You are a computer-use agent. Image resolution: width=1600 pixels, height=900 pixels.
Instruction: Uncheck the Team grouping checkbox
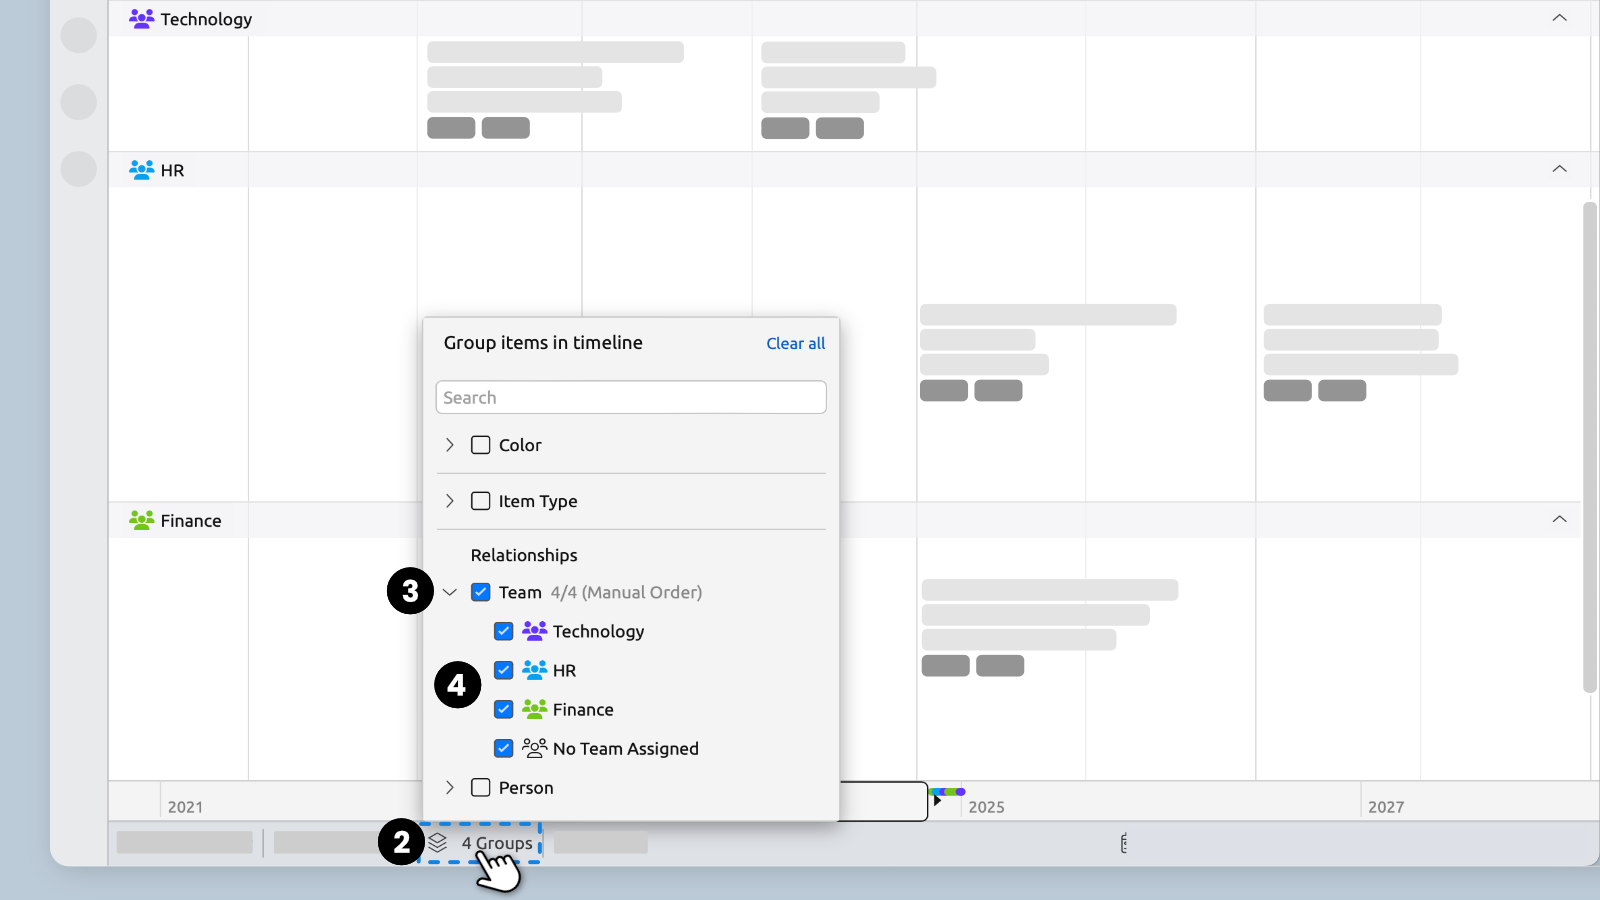481,592
